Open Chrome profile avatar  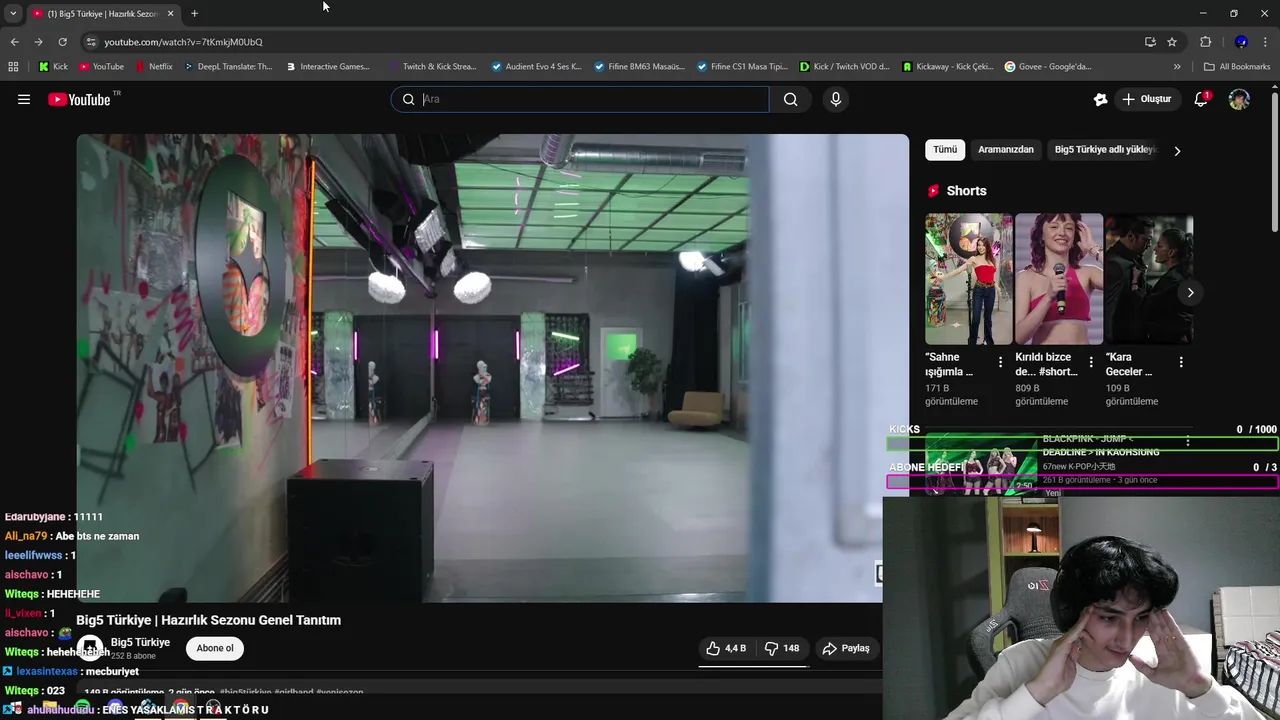(x=1241, y=42)
